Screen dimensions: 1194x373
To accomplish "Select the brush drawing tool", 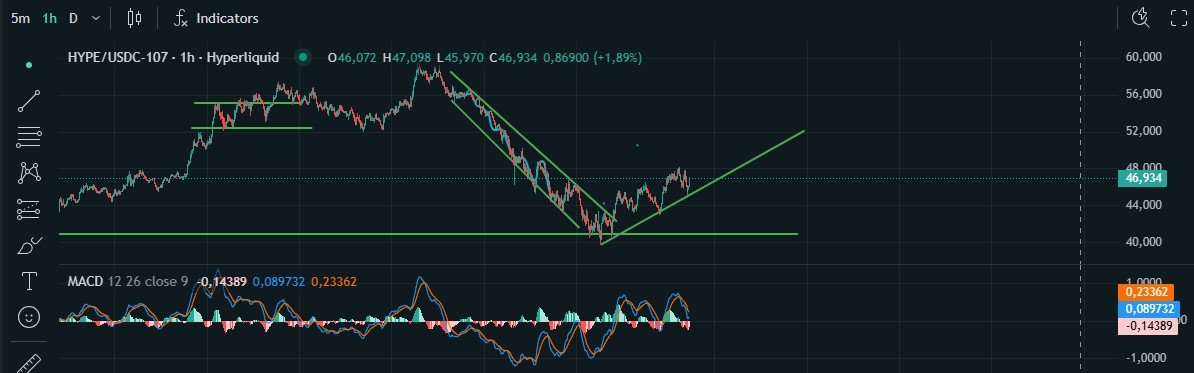I will (x=29, y=245).
